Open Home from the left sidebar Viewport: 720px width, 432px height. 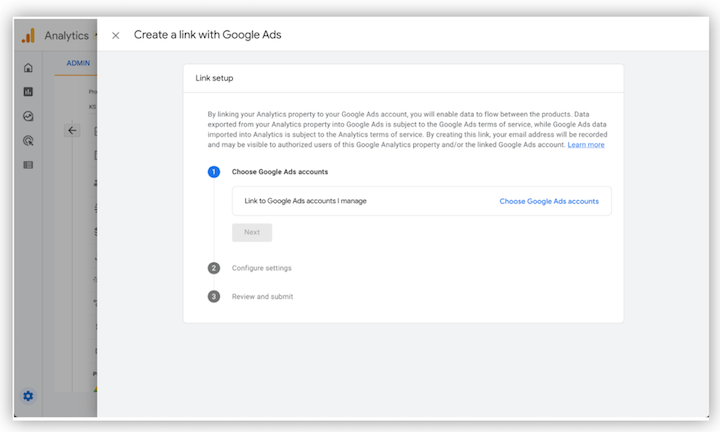pos(28,68)
